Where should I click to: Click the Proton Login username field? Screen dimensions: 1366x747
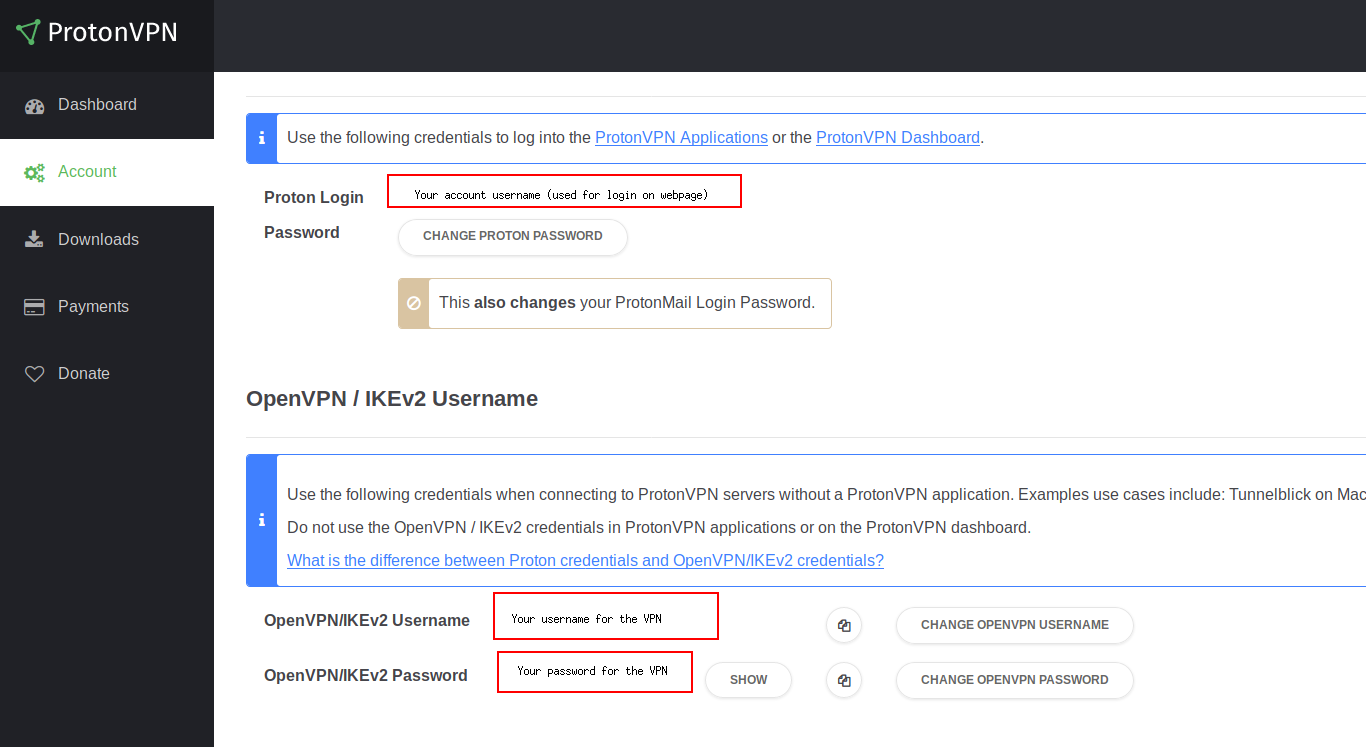point(564,191)
